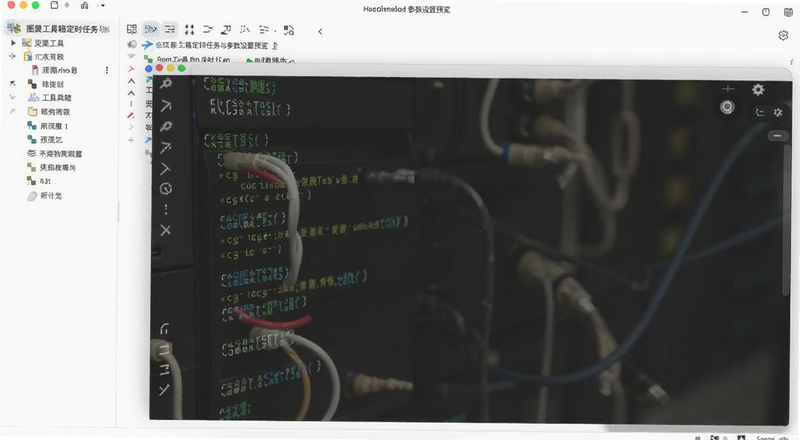The image size is (800, 440).
Task: Toggle the sidebar panel icon in title bar
Action: 54,5
